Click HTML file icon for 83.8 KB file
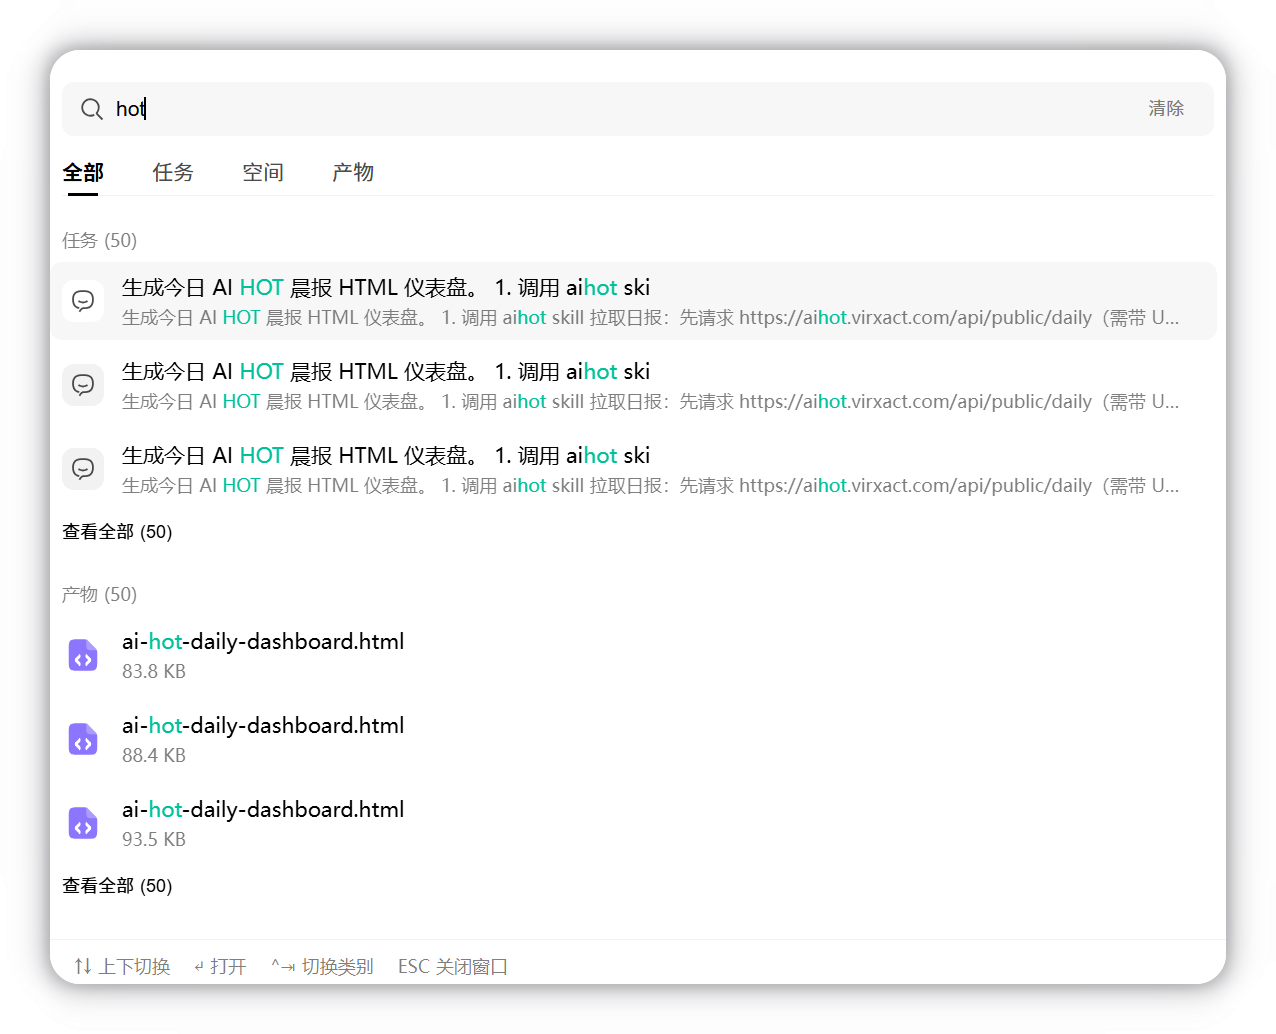Screen dimensions: 1276x1034 [83, 656]
